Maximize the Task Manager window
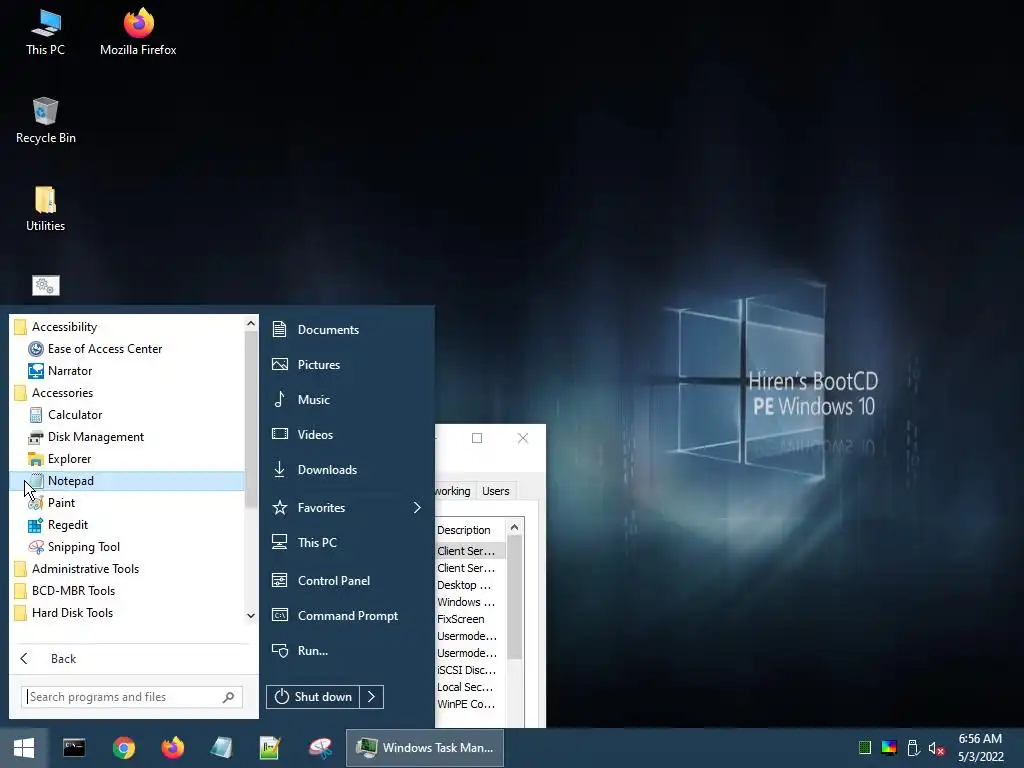Image resolution: width=1024 pixels, height=768 pixels. 477,438
